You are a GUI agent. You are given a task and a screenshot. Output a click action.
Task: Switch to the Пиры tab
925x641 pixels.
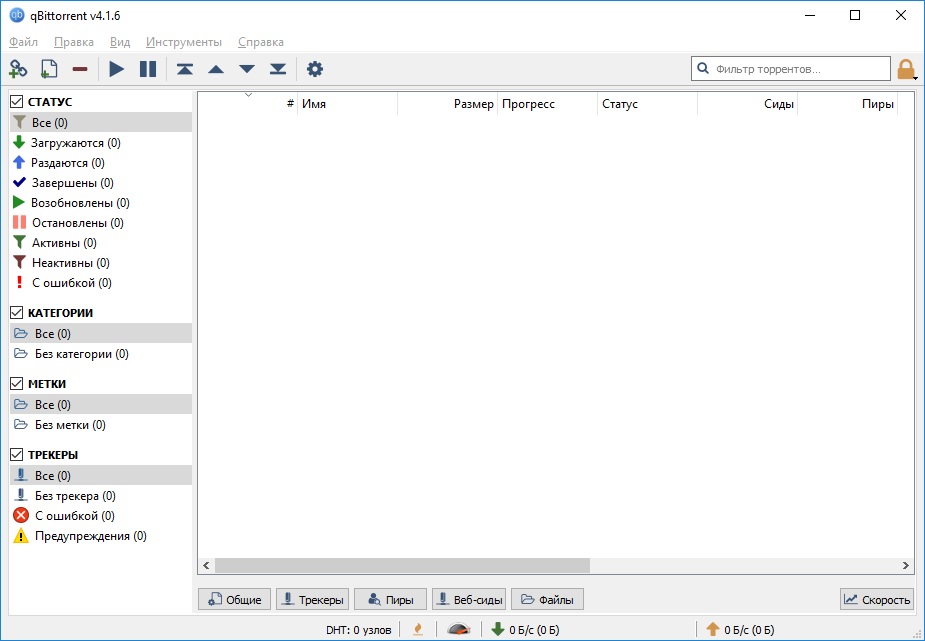click(x=390, y=599)
